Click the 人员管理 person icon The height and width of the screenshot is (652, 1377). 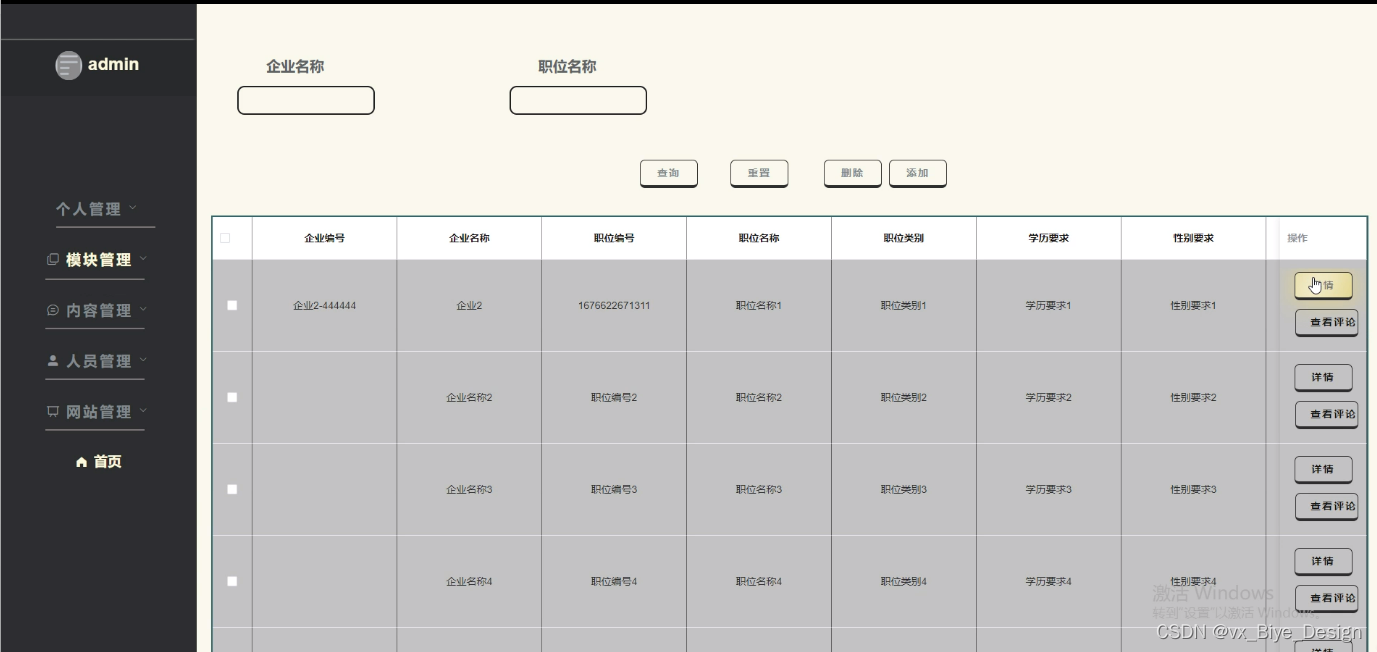[x=53, y=361]
